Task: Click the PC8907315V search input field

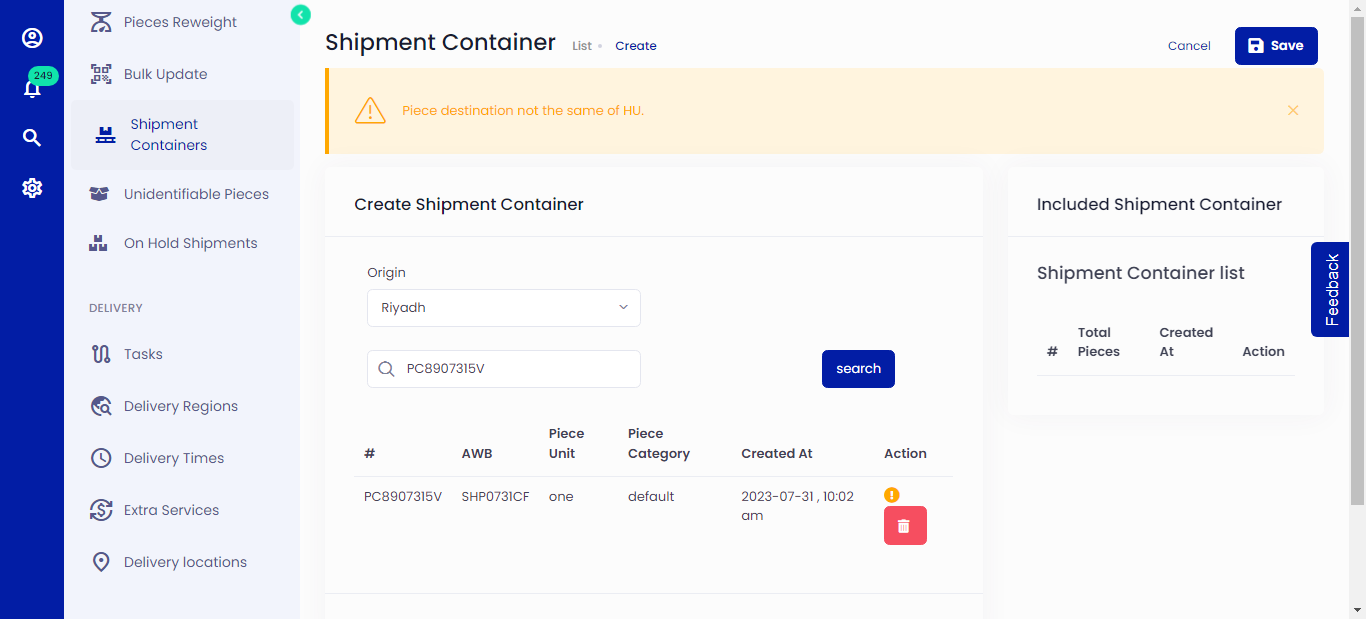Action: (x=503, y=368)
